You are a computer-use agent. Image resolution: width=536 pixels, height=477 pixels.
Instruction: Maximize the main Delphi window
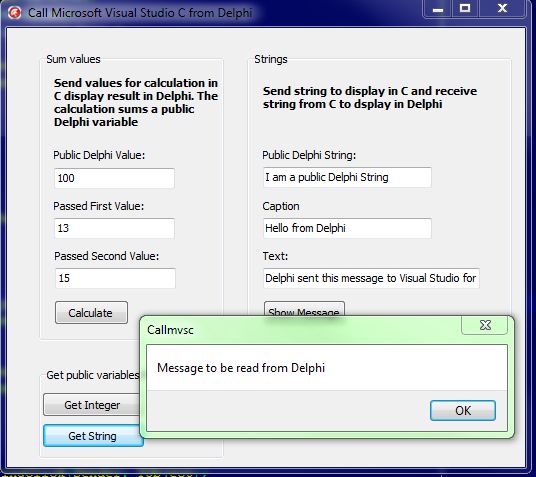[465, 9]
